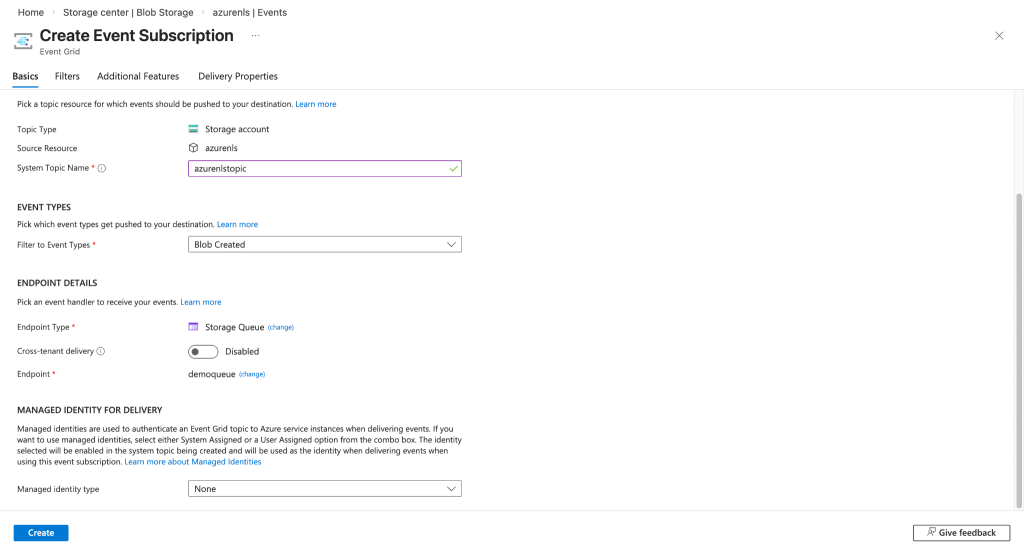Open Managed identity type dropdown
The width and height of the screenshot is (1024, 555).
click(x=325, y=489)
